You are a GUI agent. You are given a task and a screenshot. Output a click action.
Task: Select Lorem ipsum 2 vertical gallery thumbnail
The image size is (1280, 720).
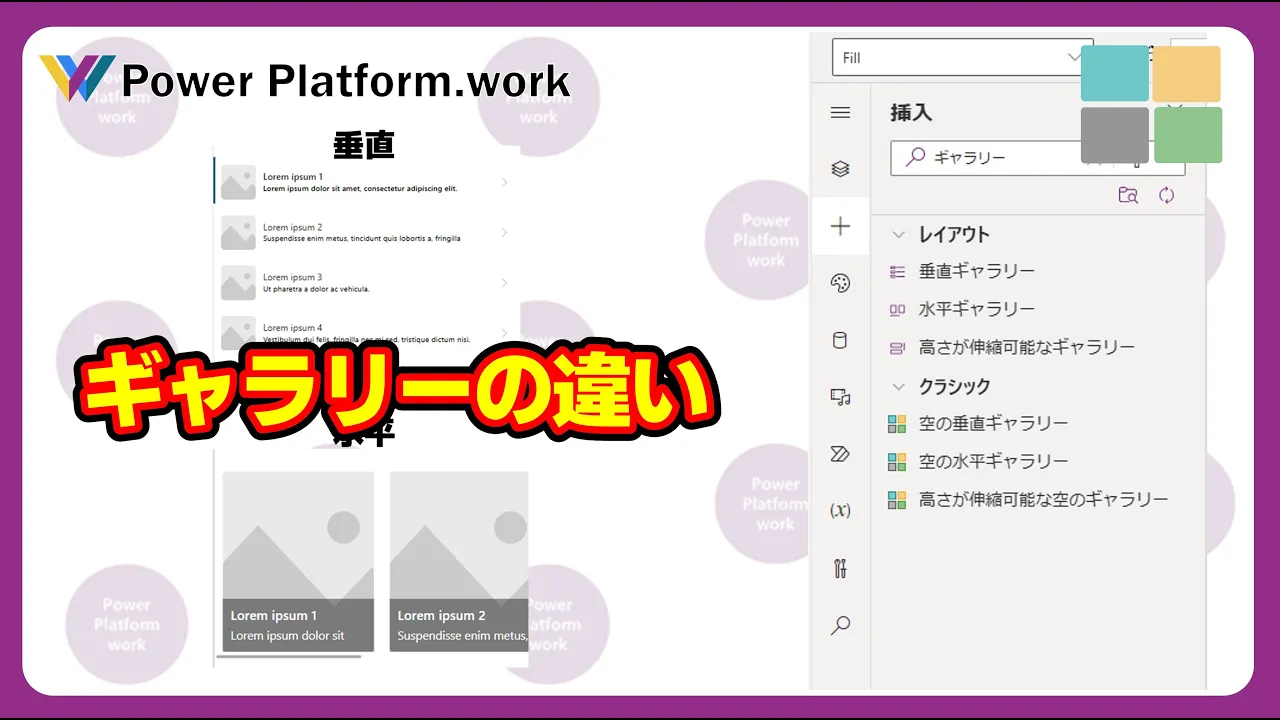(x=239, y=232)
